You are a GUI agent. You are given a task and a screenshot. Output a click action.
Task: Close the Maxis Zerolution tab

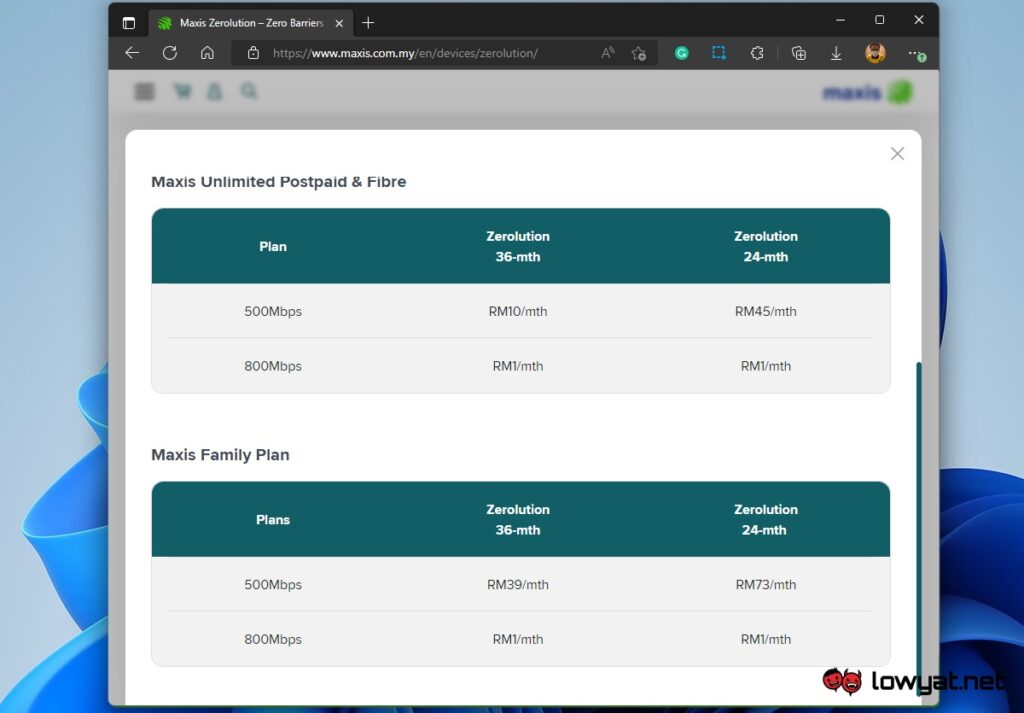(339, 22)
